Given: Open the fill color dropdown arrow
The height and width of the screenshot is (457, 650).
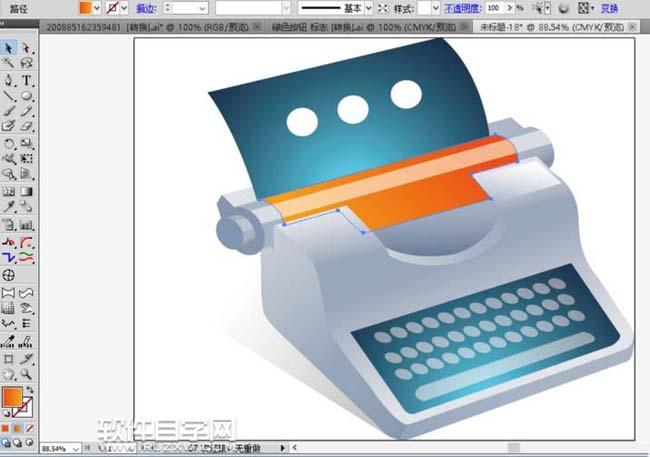Looking at the screenshot, I should click(97, 8).
